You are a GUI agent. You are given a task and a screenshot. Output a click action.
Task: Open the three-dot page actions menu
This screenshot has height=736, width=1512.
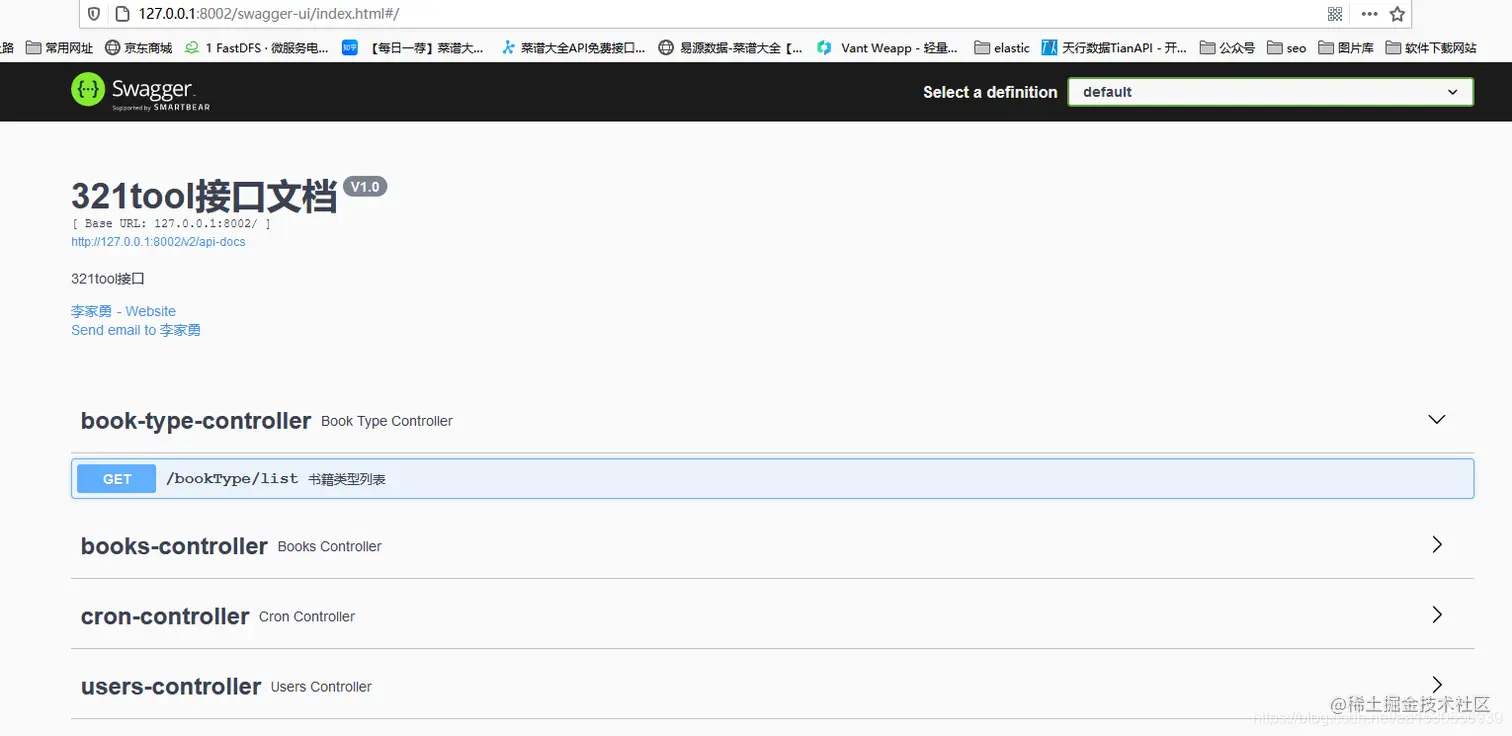[x=1369, y=14]
